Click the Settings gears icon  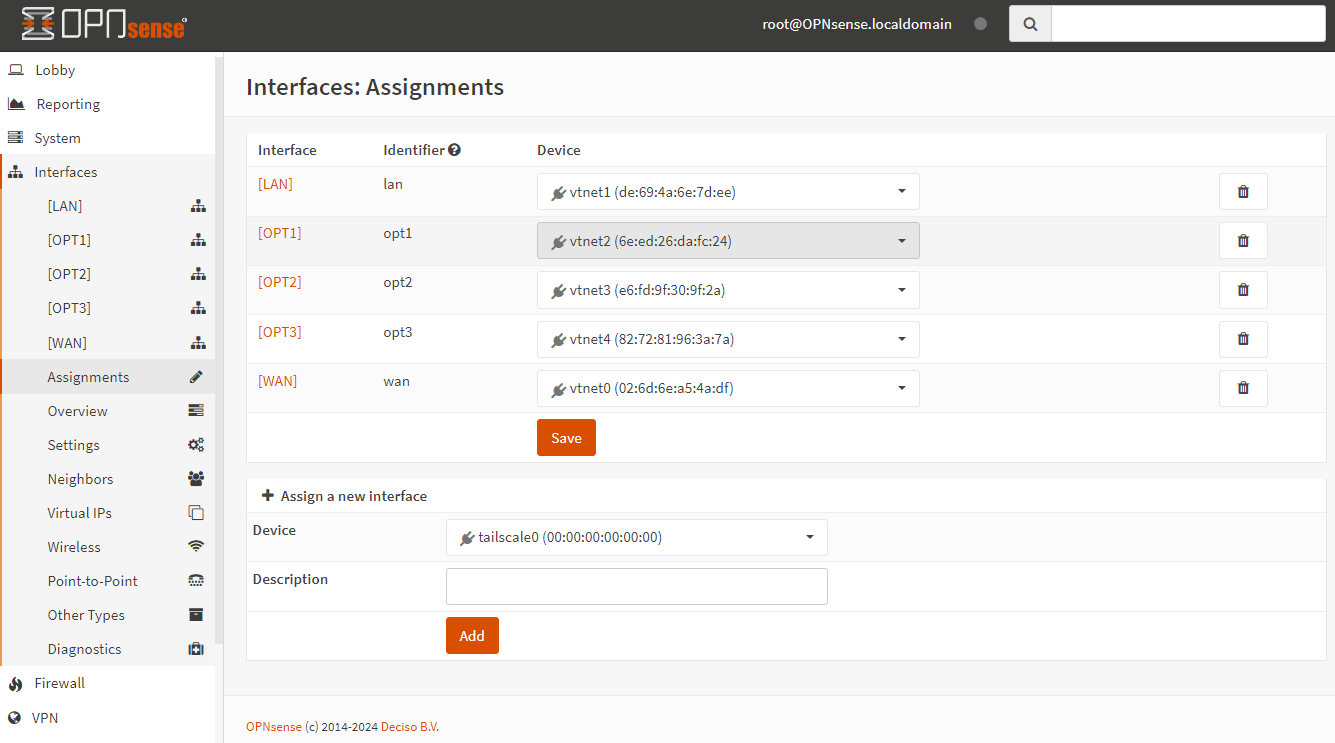click(196, 445)
